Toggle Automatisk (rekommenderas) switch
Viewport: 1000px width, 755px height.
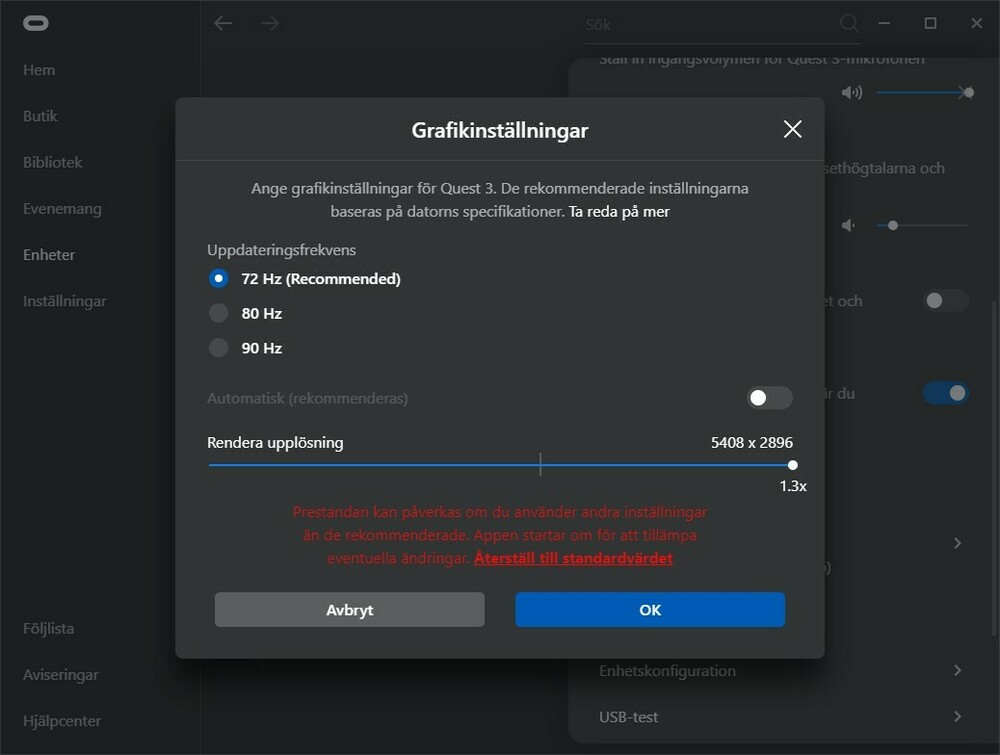coord(769,398)
